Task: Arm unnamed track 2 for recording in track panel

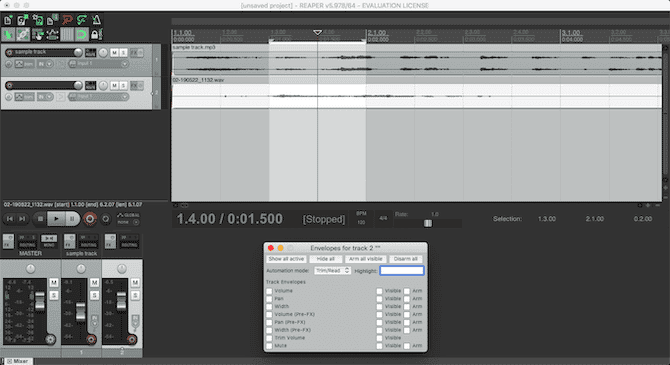Action: 9,85
